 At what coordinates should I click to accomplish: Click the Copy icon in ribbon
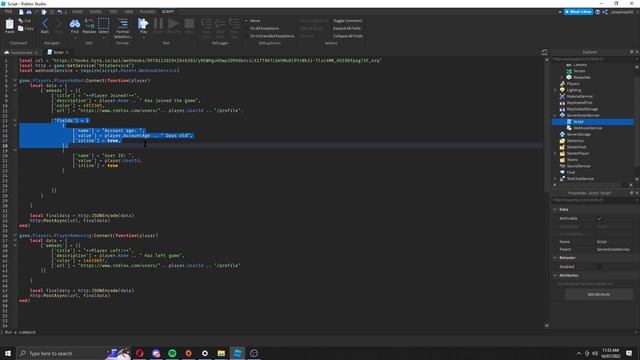pos(26,29)
